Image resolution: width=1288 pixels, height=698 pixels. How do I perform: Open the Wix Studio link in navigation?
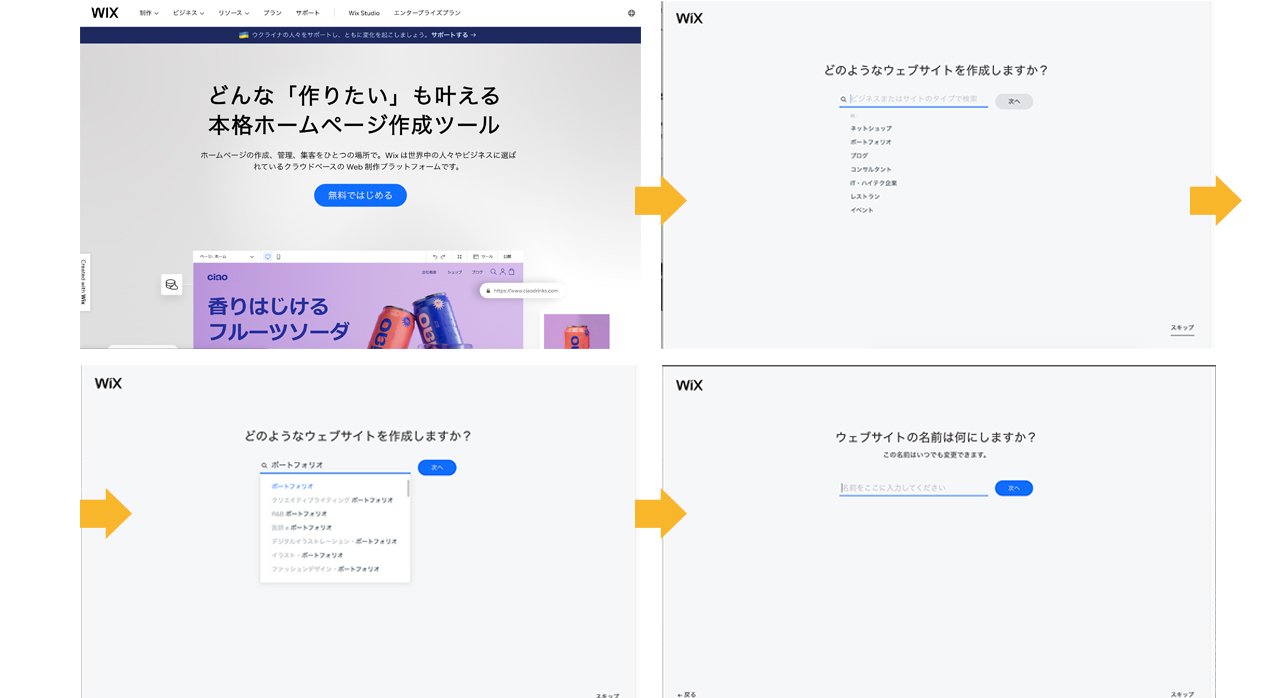(365, 13)
